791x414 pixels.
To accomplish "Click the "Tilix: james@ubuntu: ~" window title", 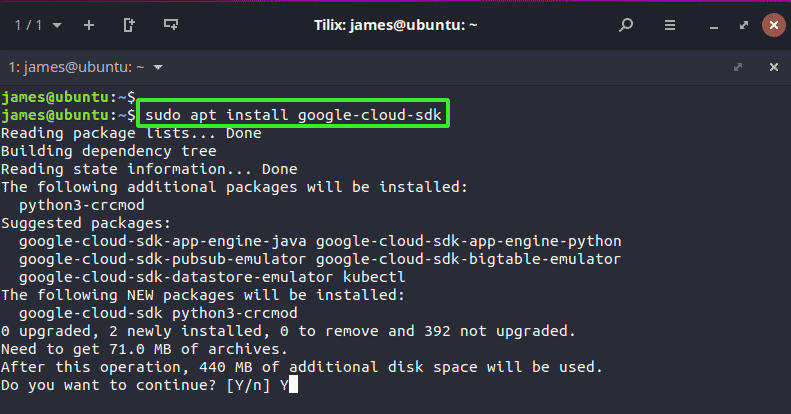I will (396, 25).
